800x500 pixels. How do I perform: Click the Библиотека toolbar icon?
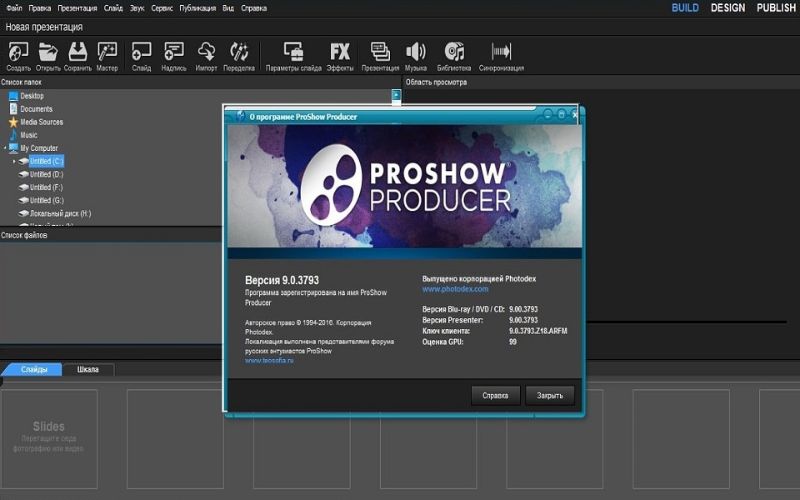coord(455,52)
